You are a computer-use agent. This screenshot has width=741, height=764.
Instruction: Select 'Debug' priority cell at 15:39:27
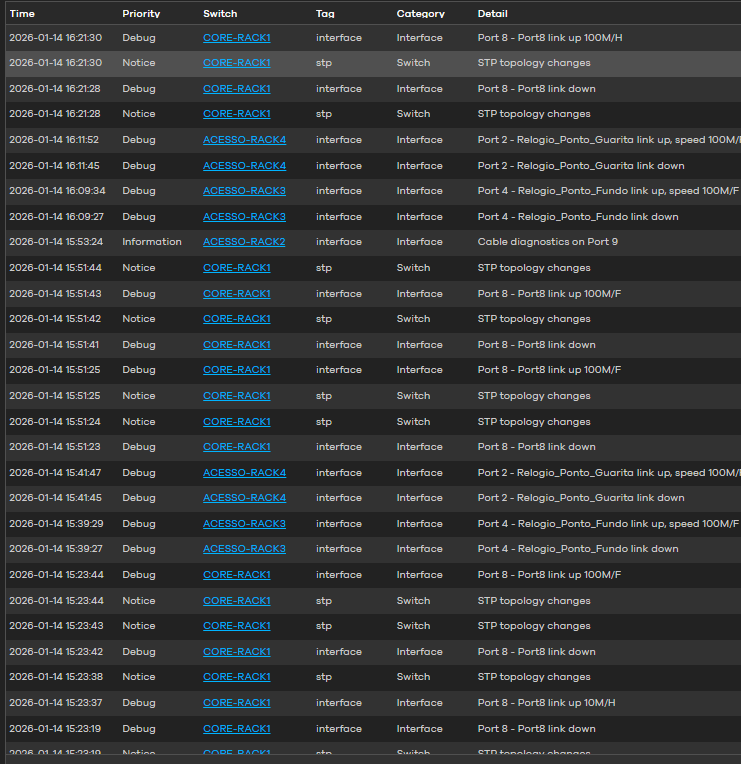tap(138, 549)
